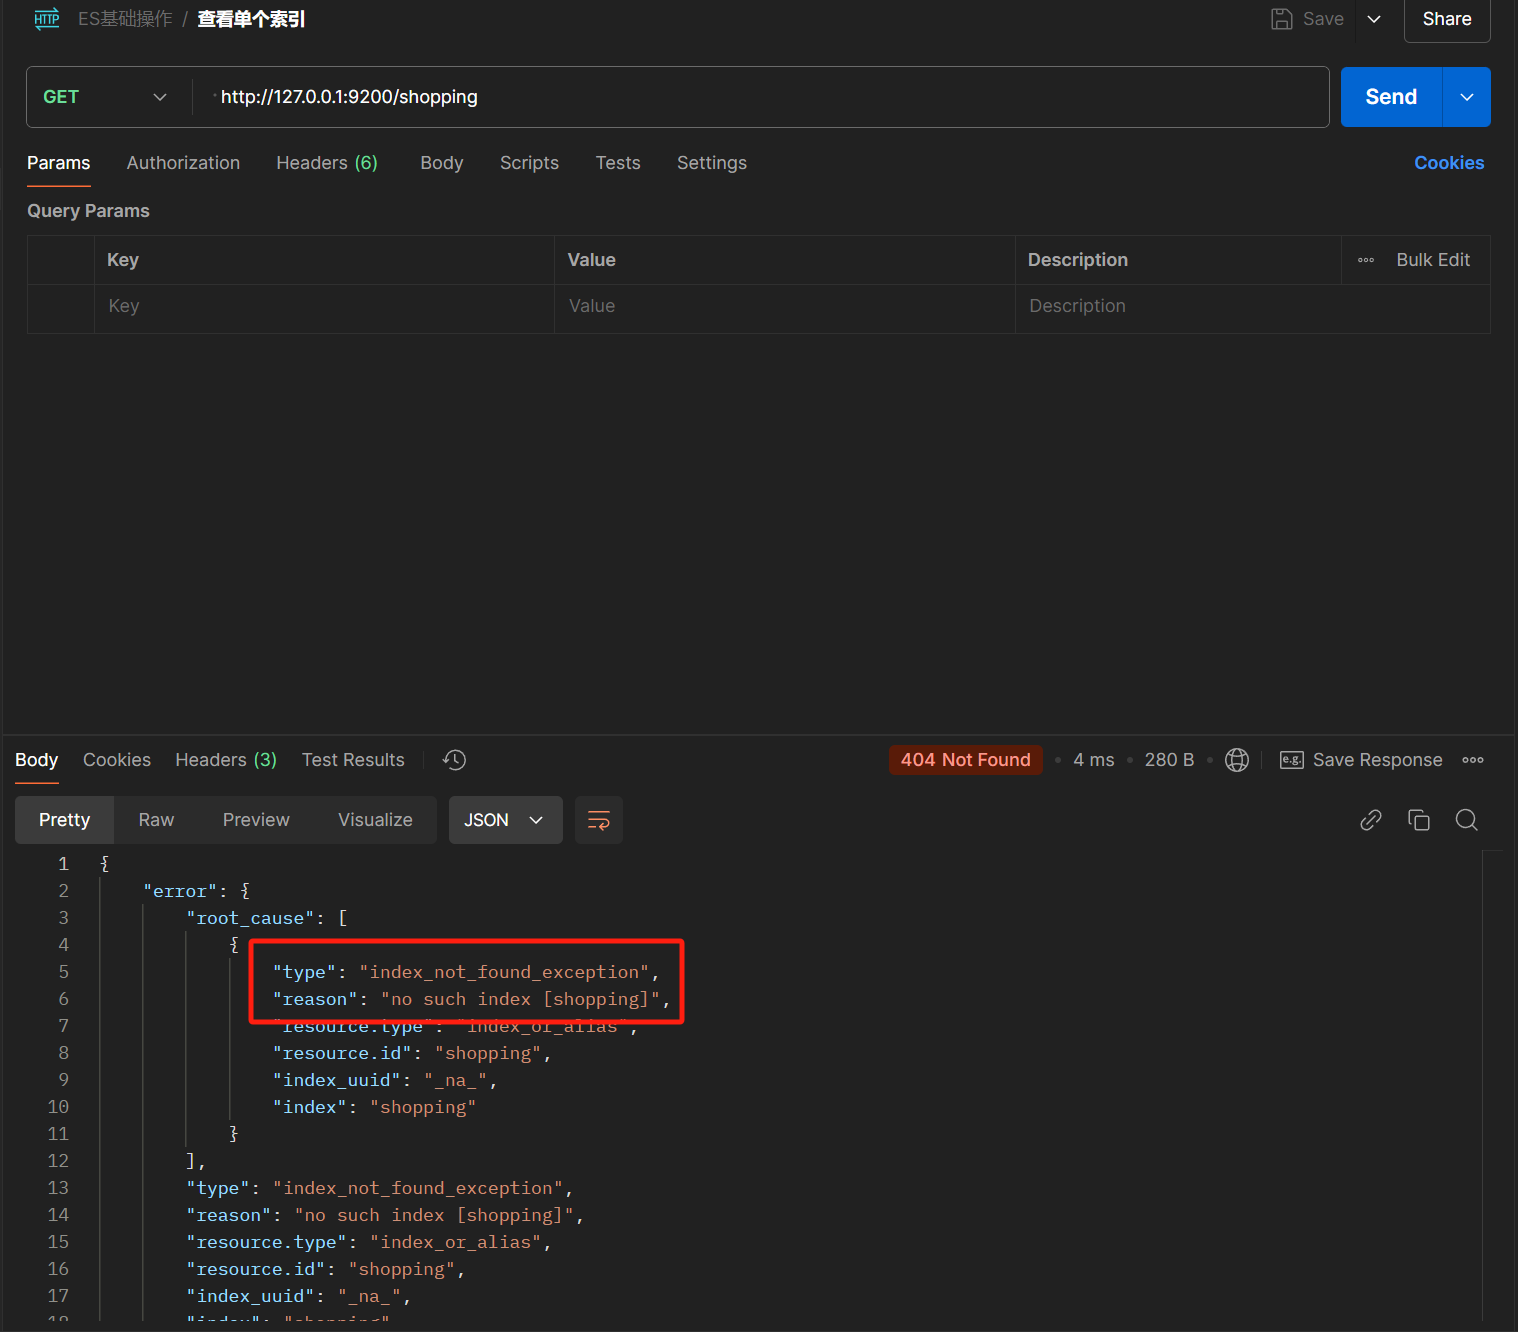Screen dimensions: 1518x1332
Task: Click the request URL input field
Action: coord(760,97)
